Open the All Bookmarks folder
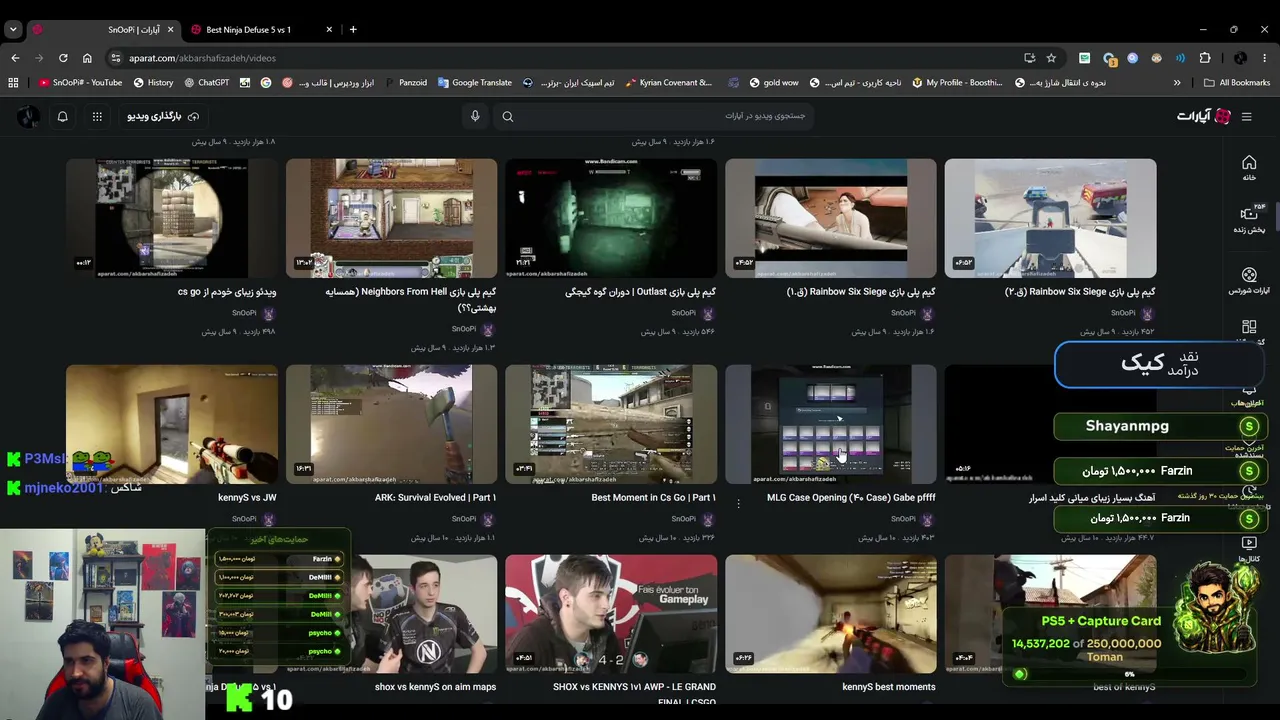Image resolution: width=1280 pixels, height=720 pixels. point(1237,83)
